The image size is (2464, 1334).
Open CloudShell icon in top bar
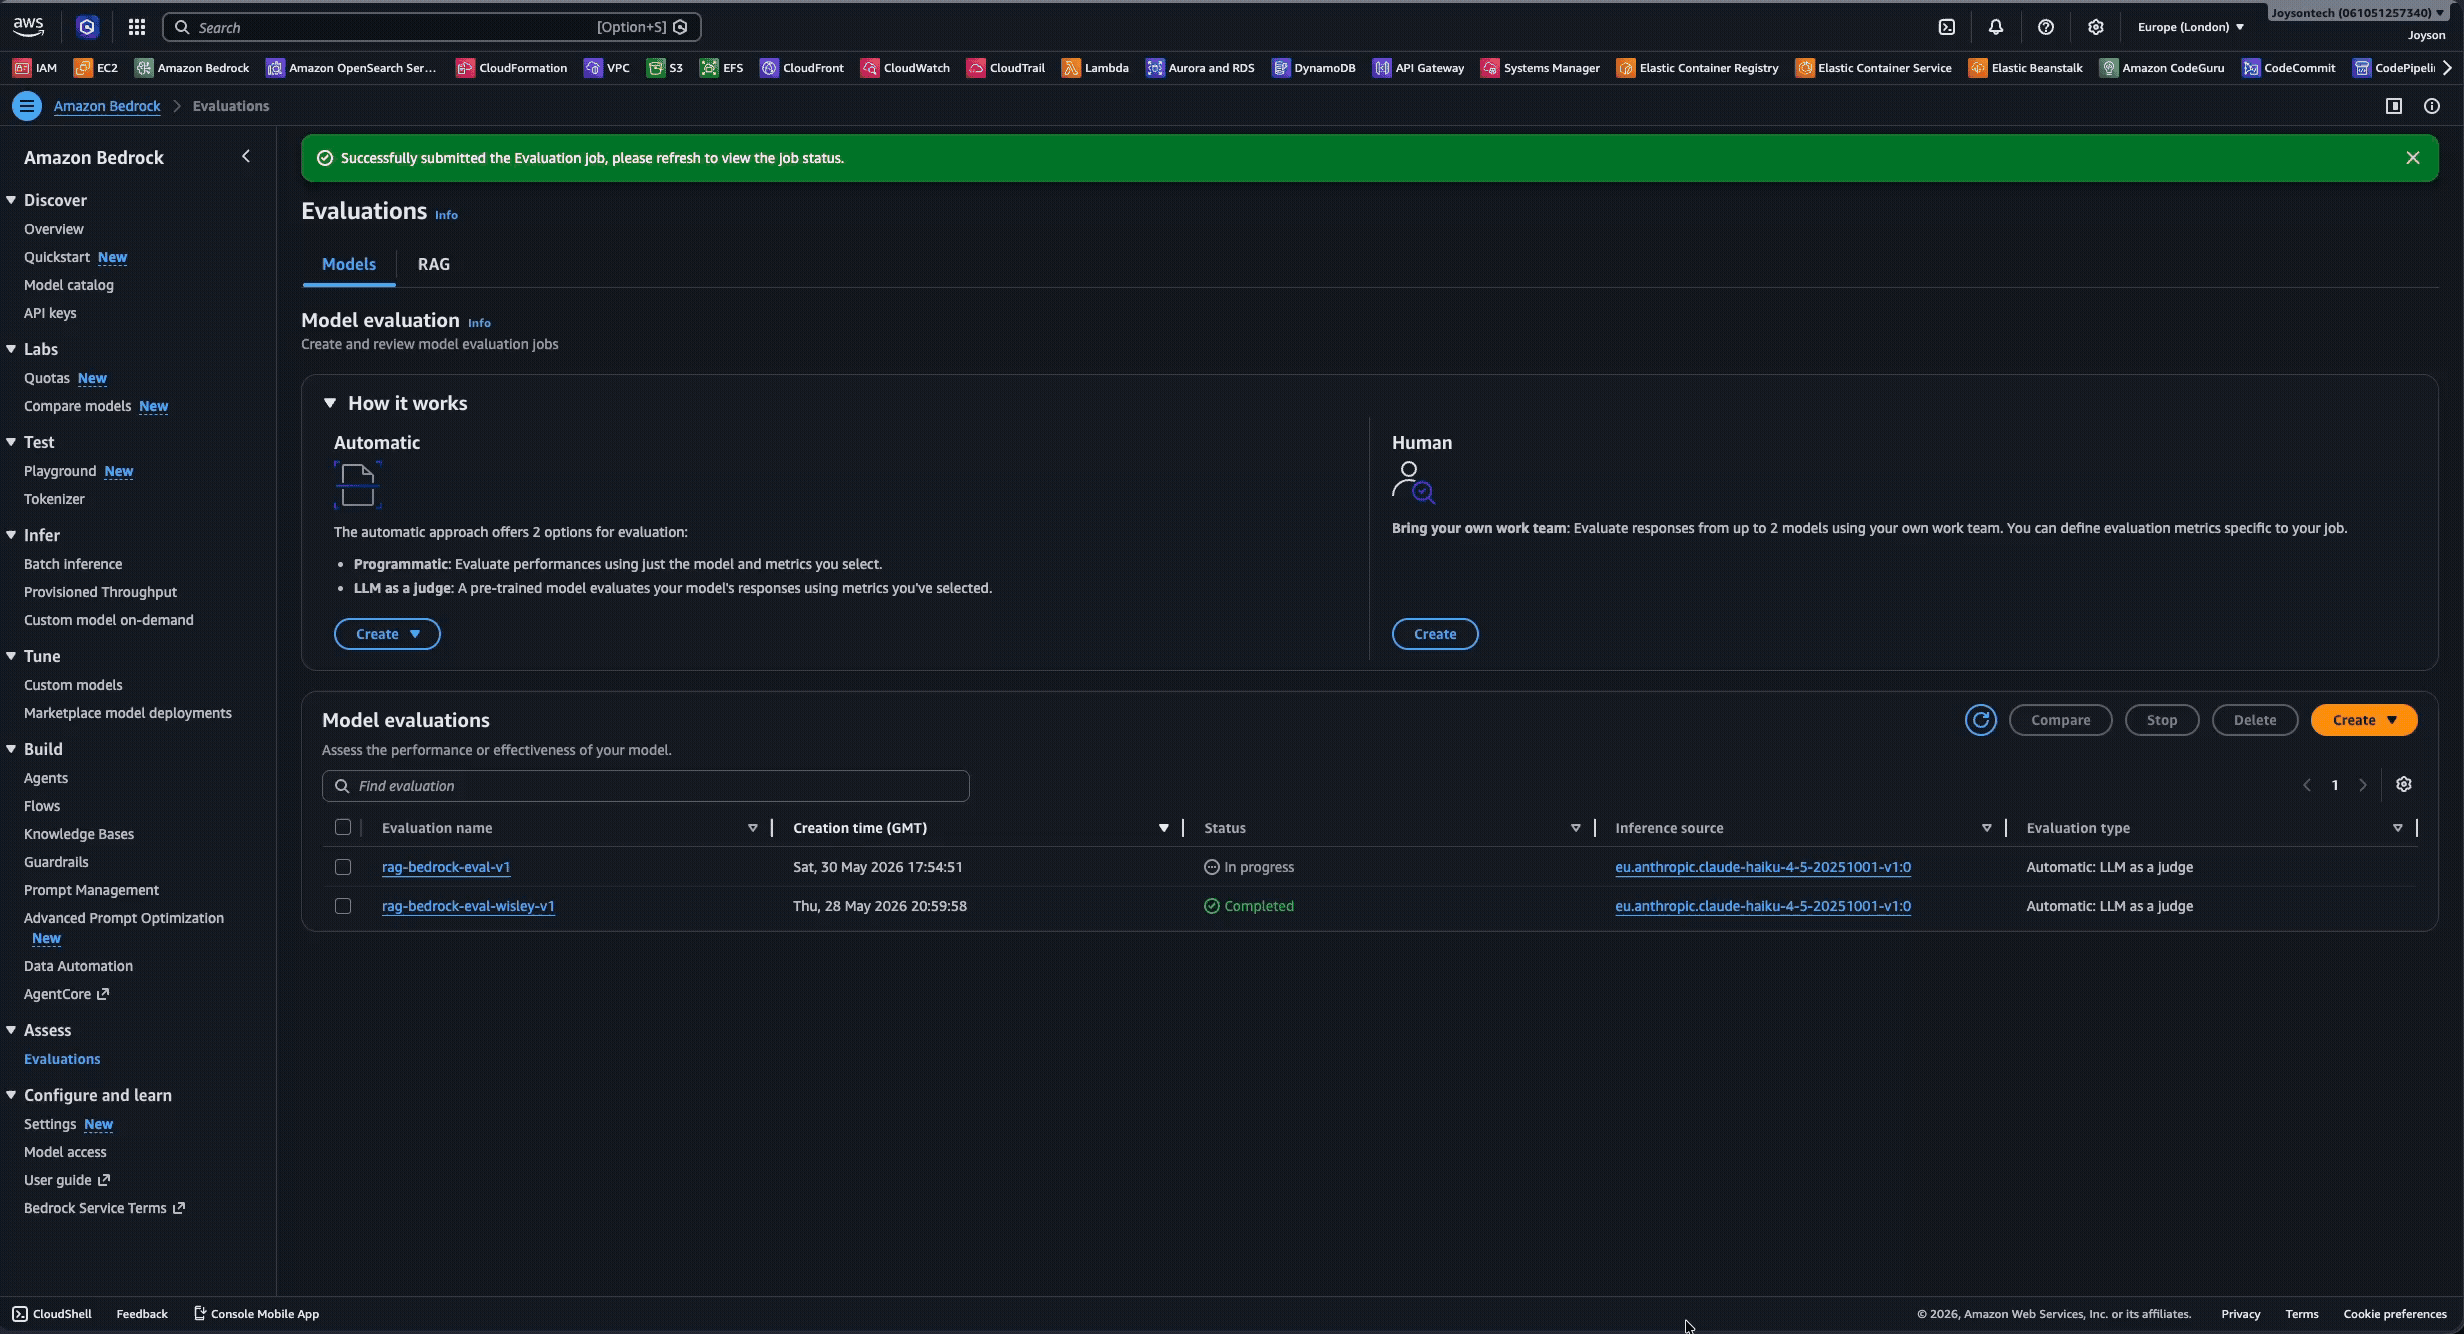click(x=1946, y=27)
